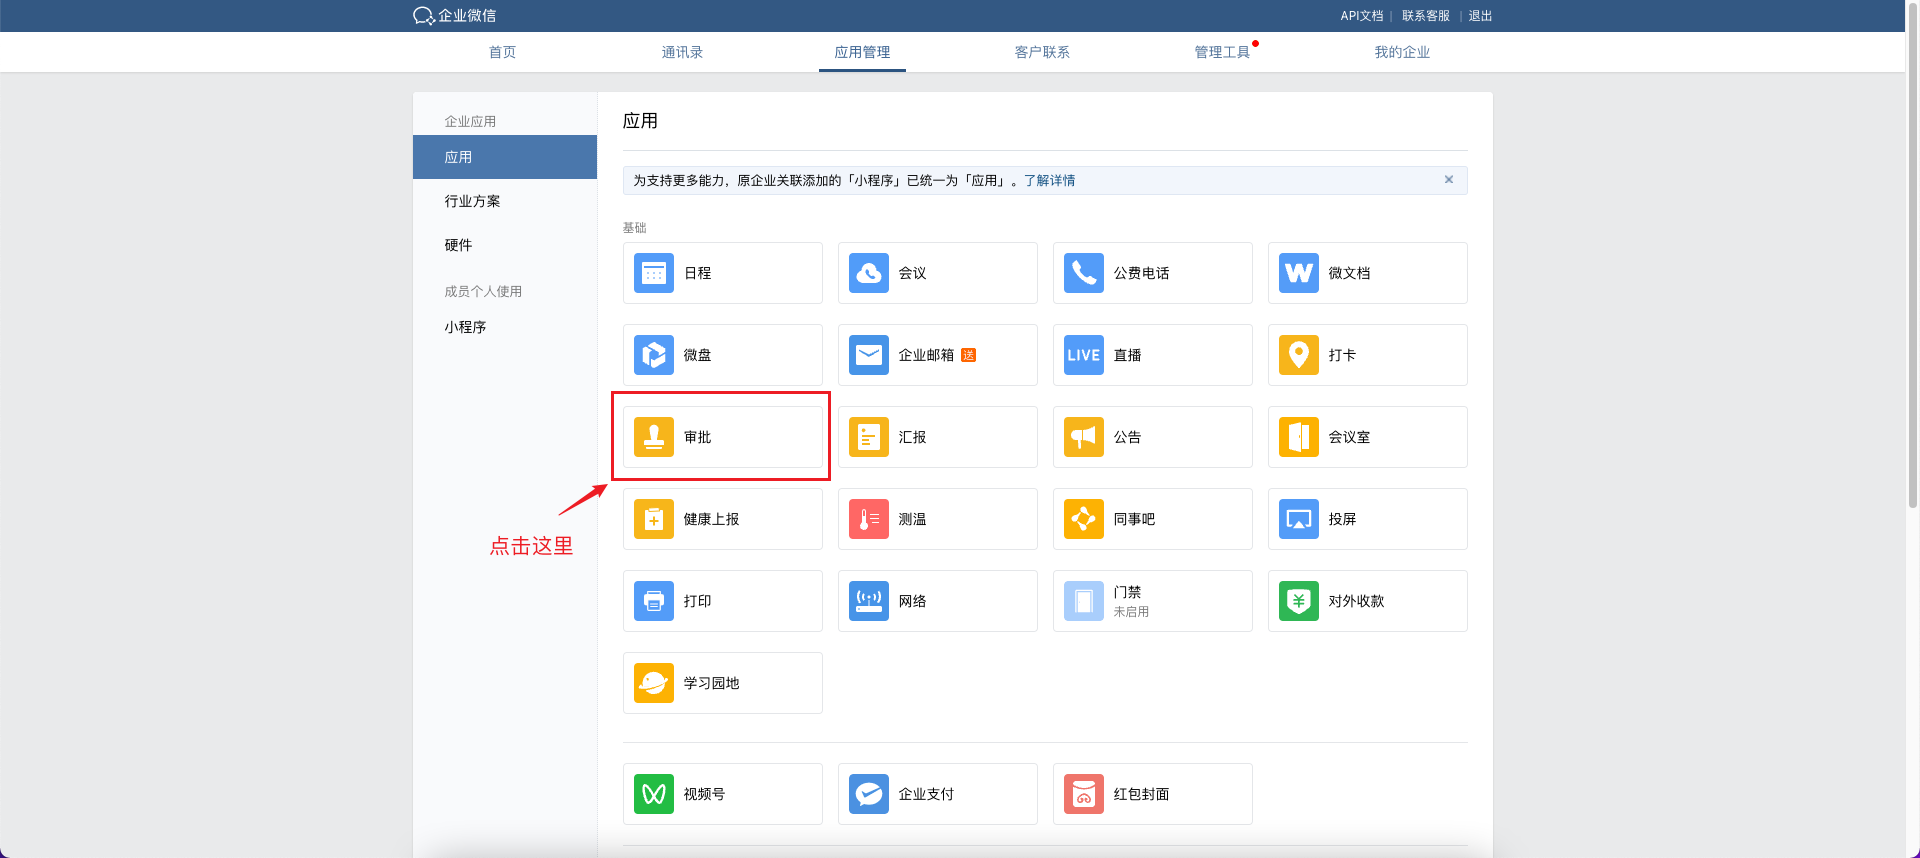Open the 对外收款 yuan shield icon

point(1299,601)
